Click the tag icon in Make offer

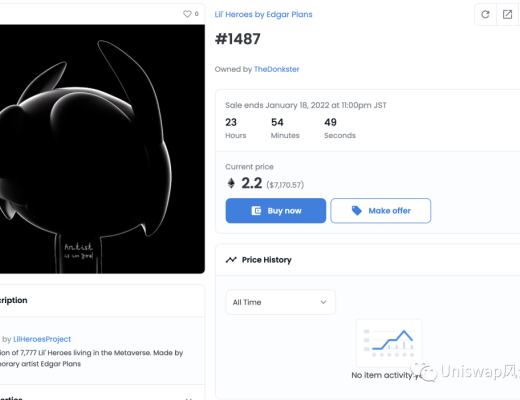coord(356,211)
